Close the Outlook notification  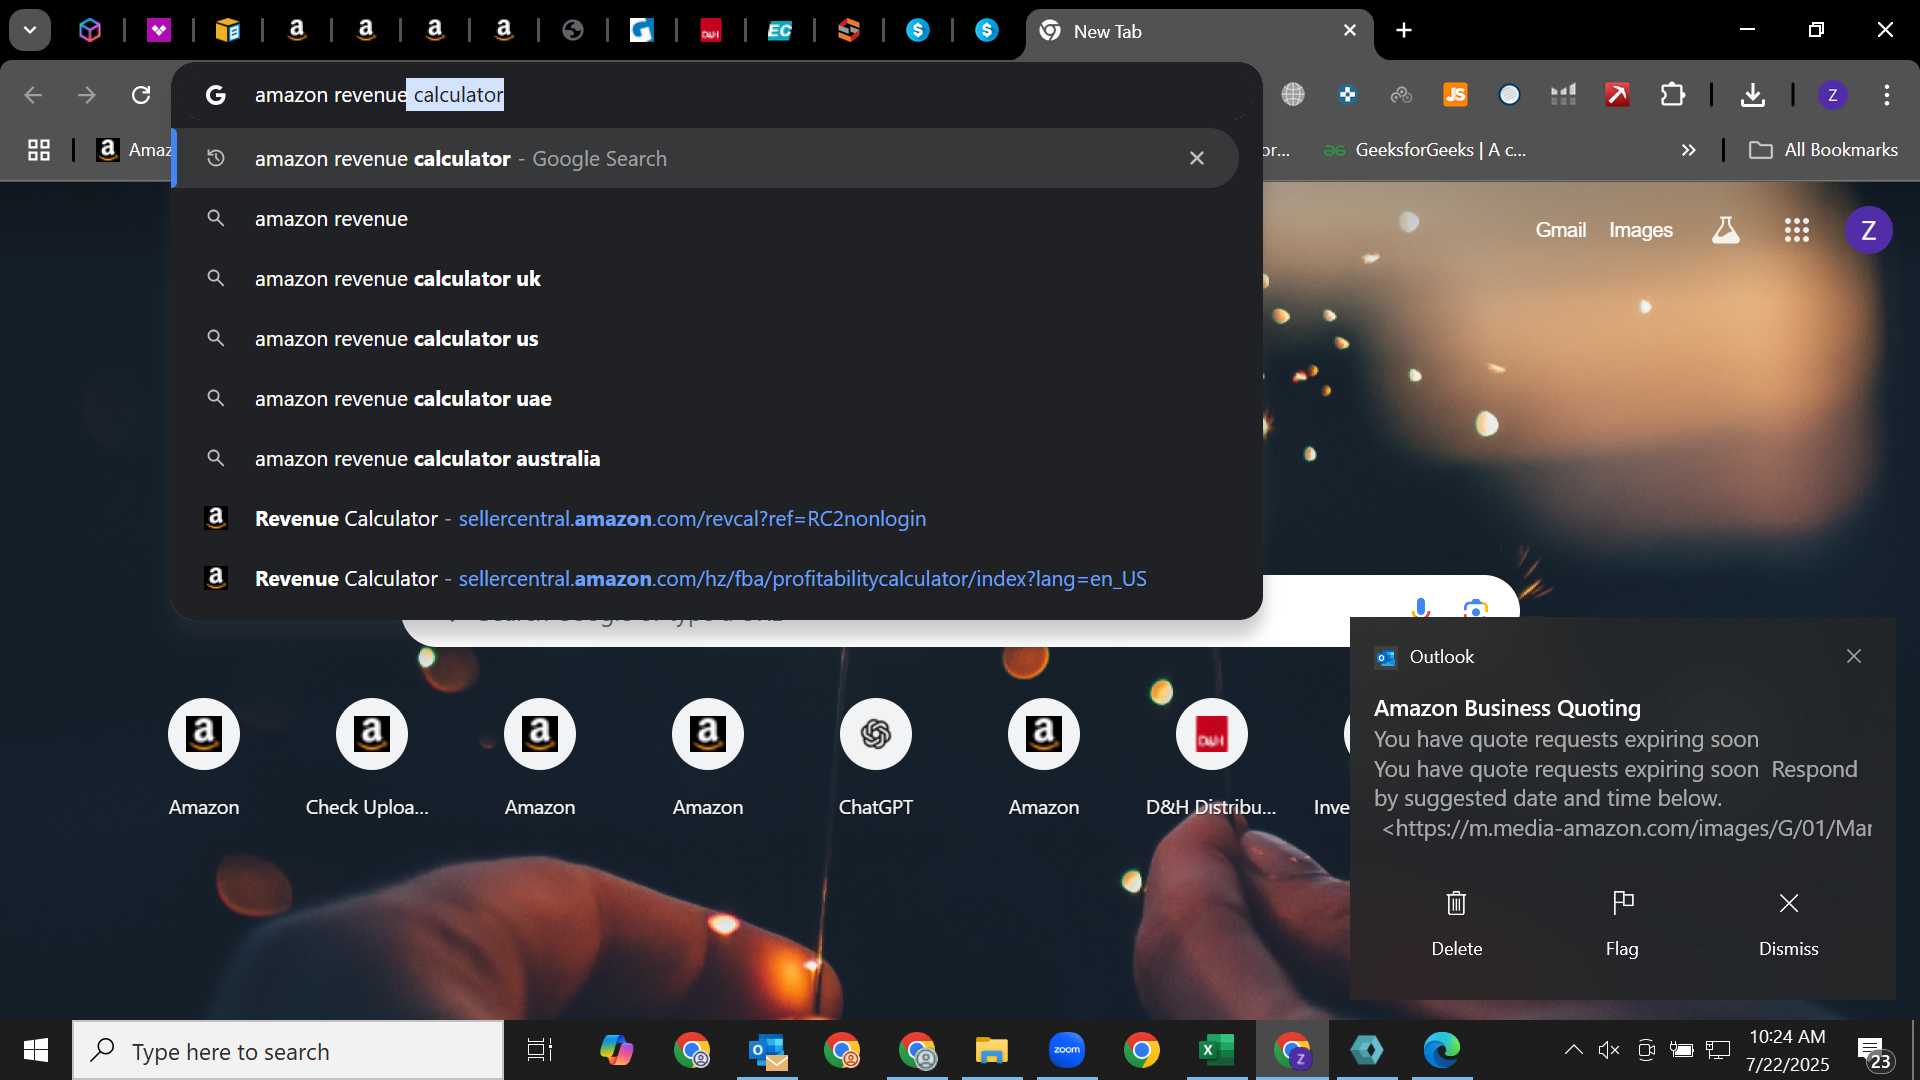pyautogui.click(x=1853, y=656)
